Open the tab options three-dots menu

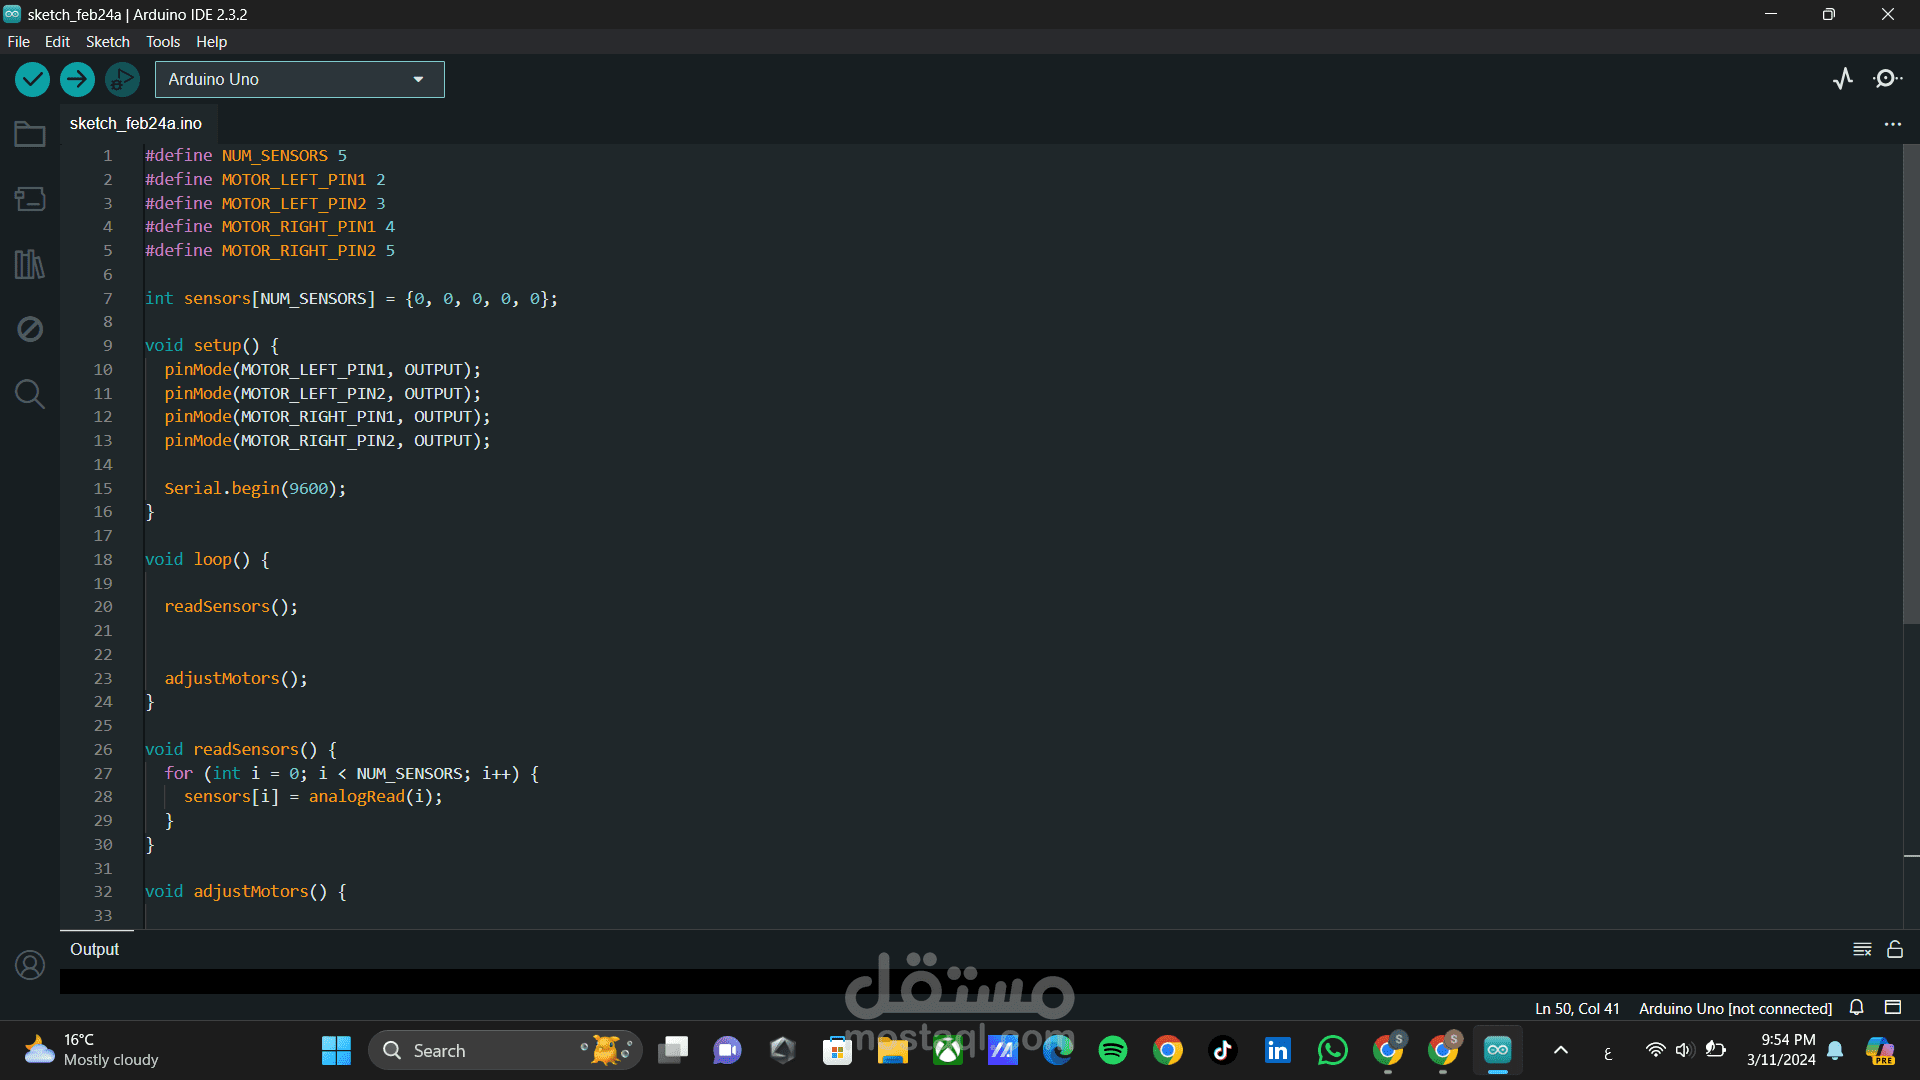(1892, 124)
